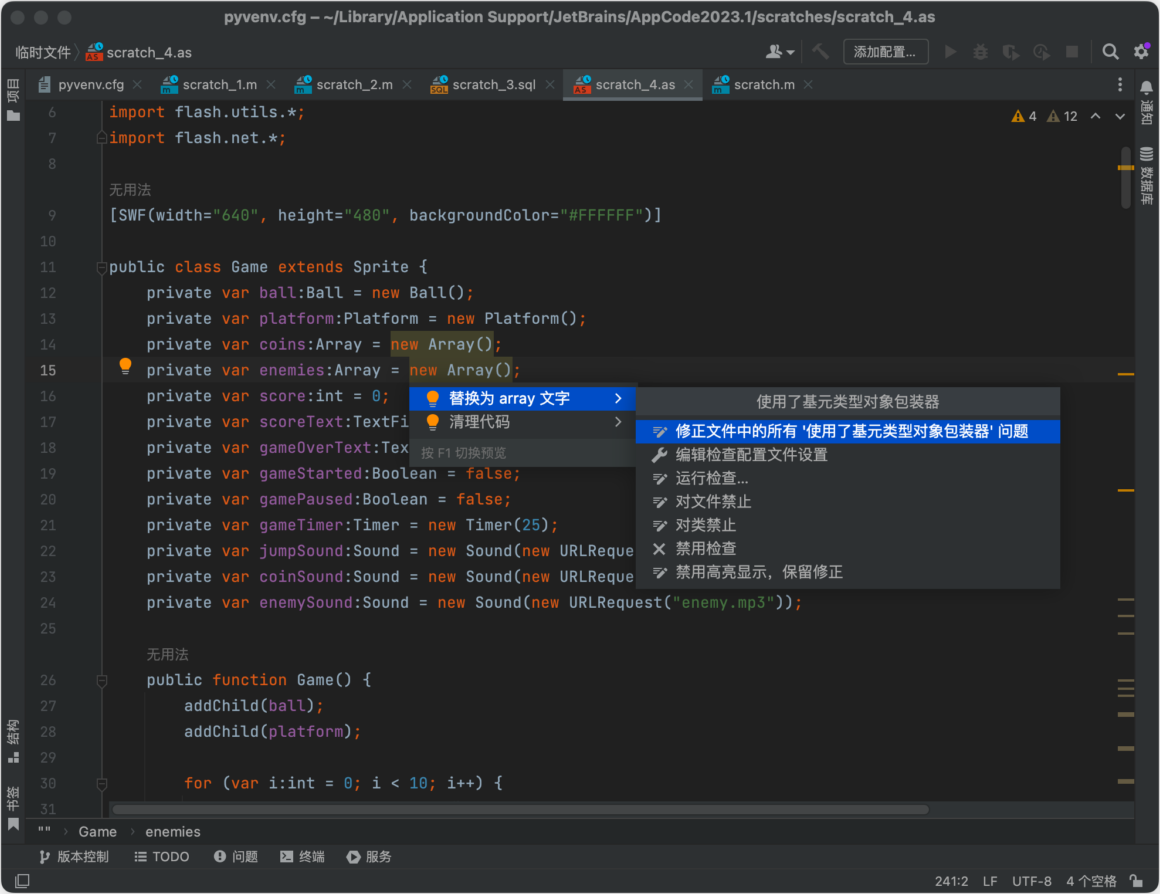Select 对类禁止 menu entry
Screen dimensions: 1160x894
(848, 525)
